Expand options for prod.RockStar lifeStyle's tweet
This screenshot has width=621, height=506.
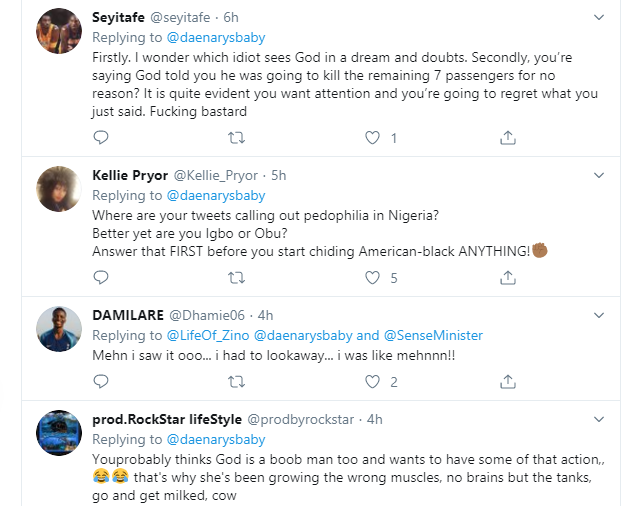pos(598,418)
